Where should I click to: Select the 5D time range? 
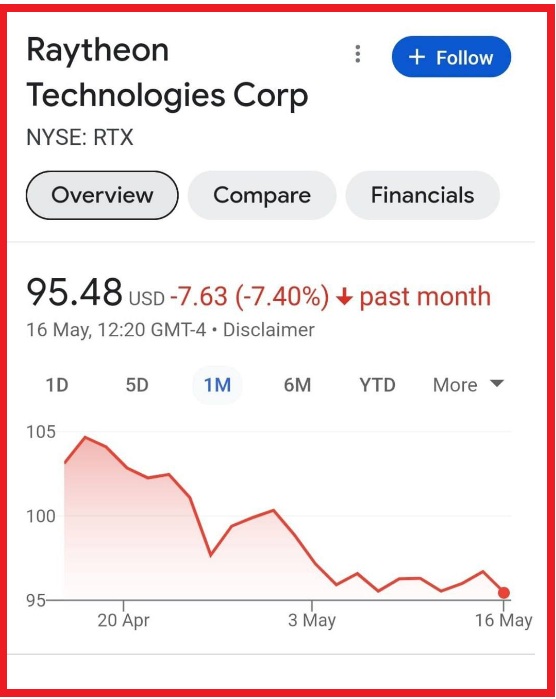coord(137,385)
